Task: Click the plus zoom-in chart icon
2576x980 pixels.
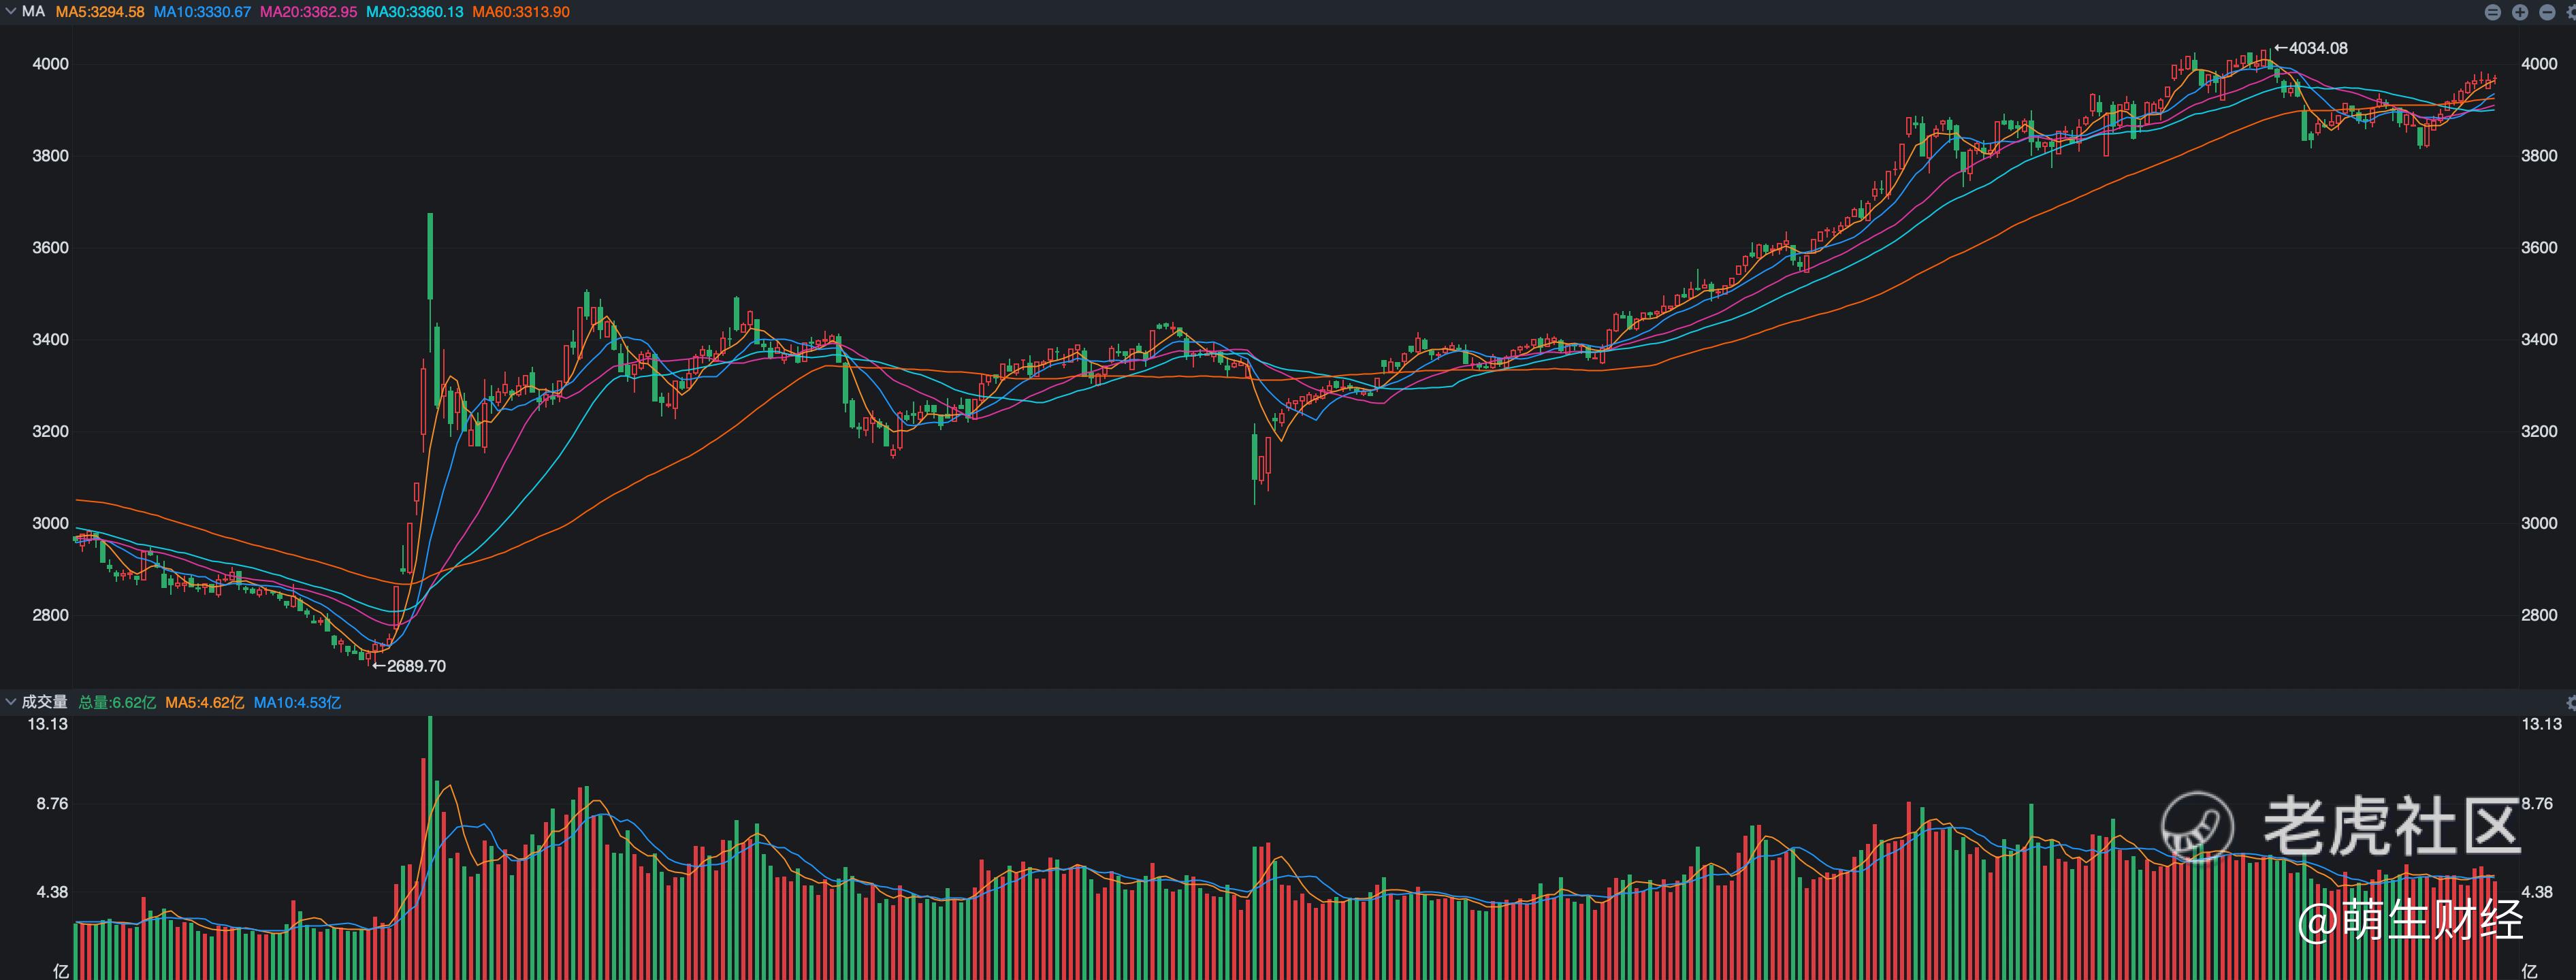Action: coord(2520,12)
